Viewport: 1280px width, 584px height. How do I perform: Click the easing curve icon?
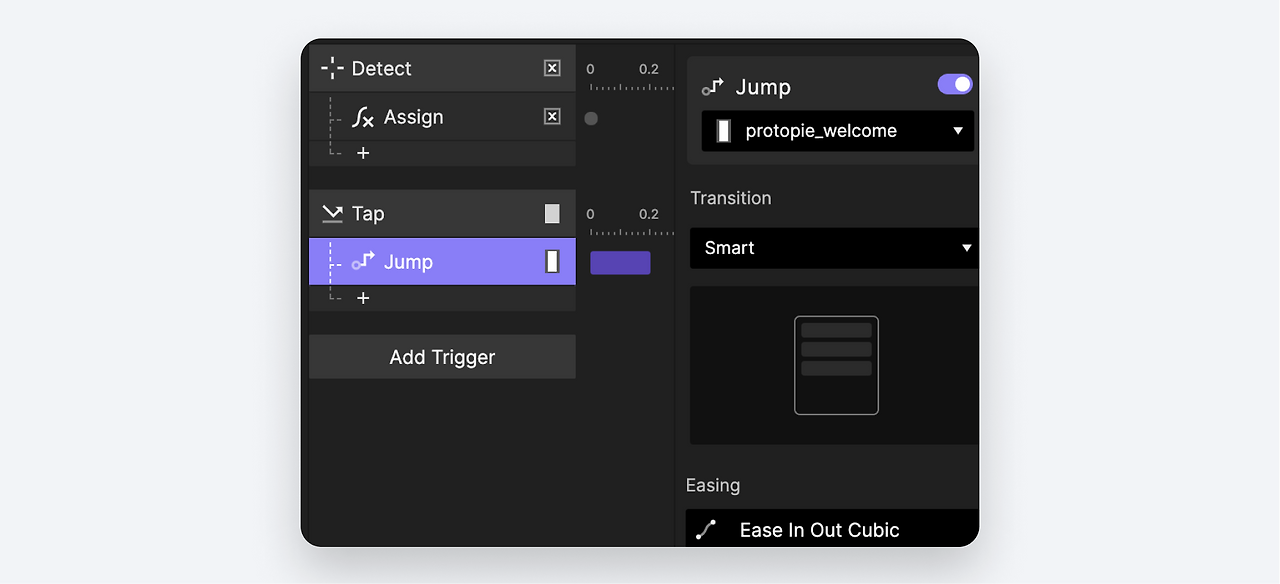point(706,530)
